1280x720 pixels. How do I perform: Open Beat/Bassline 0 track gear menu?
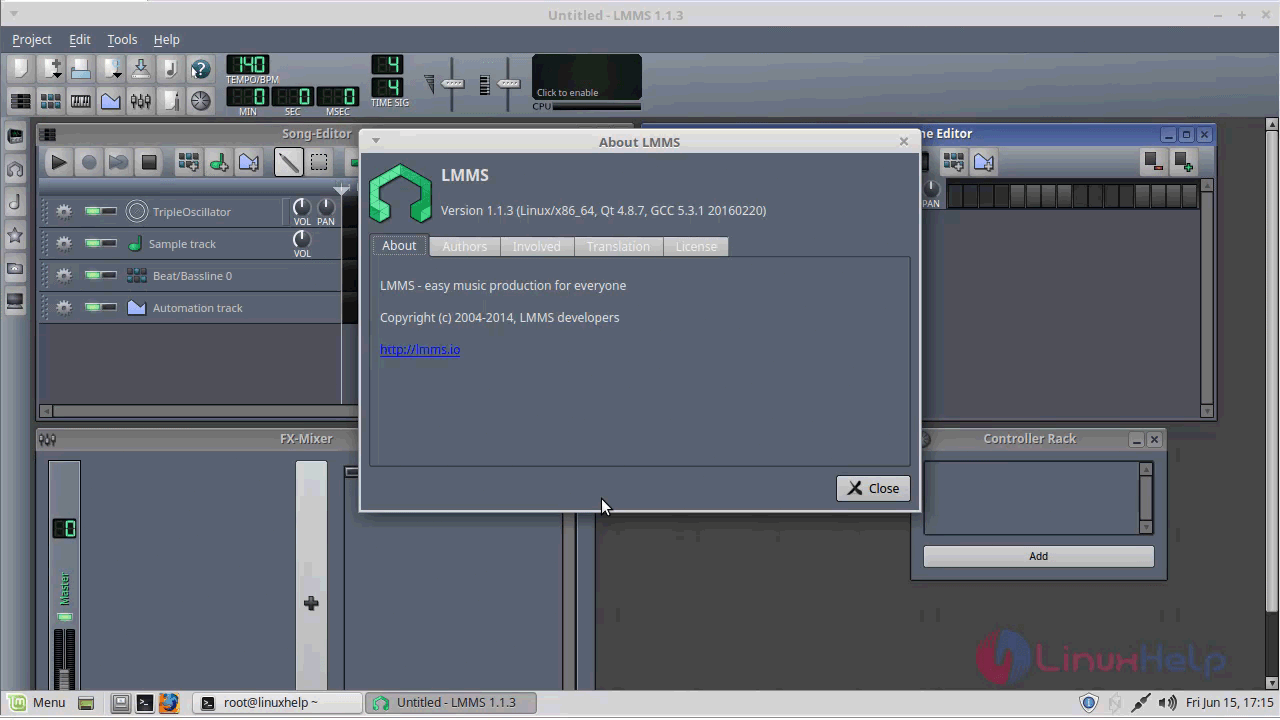pos(64,276)
